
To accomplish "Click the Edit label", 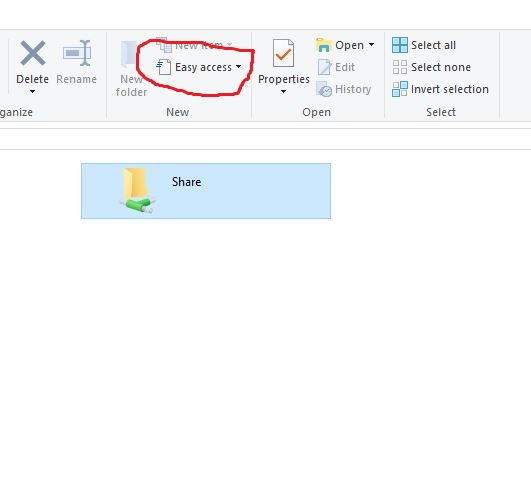I will click(345, 67).
